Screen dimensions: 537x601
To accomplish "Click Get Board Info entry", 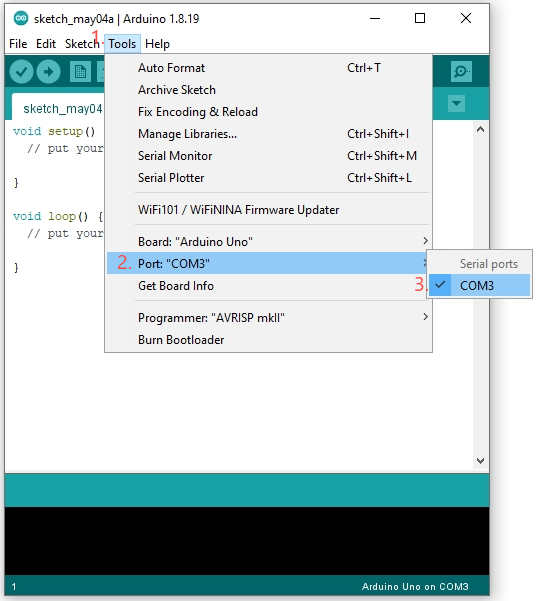I will 268,286.
